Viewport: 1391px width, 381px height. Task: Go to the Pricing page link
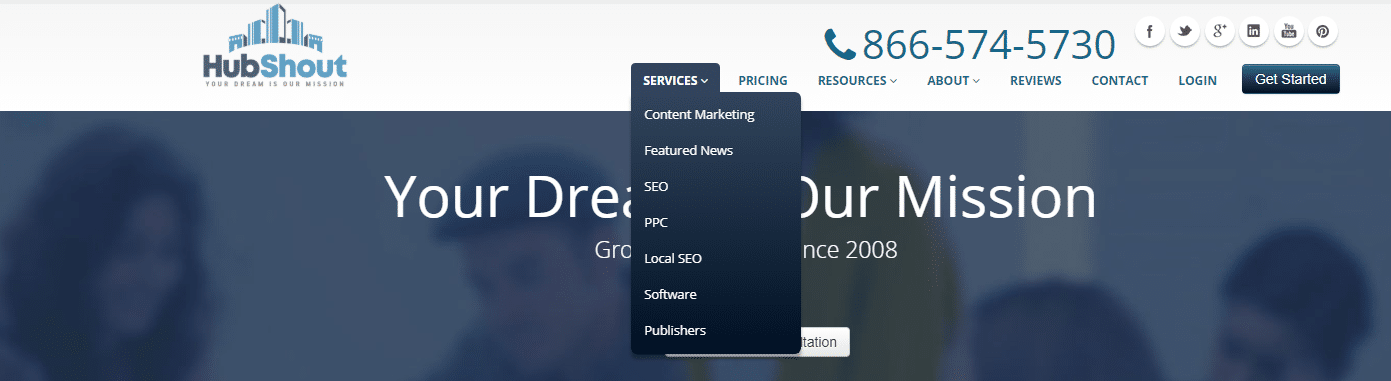pyautogui.click(x=763, y=80)
